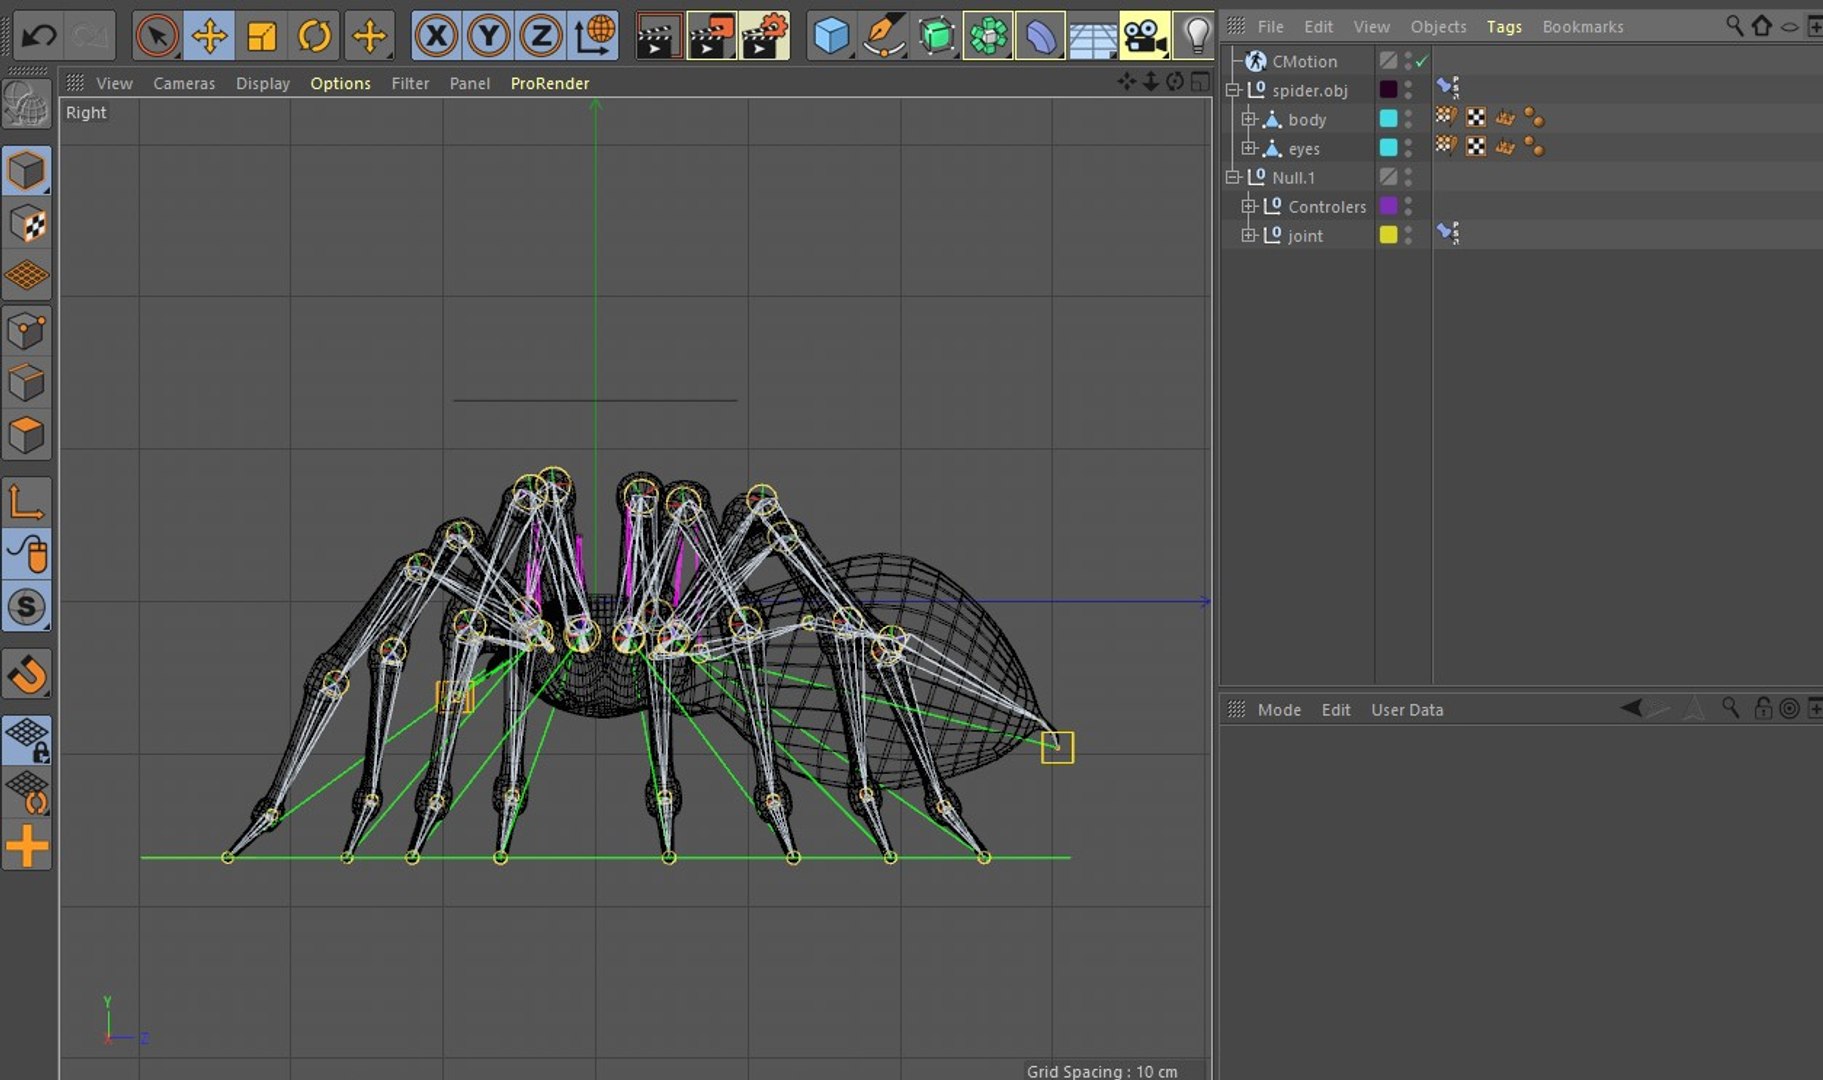The width and height of the screenshot is (1823, 1080).
Task: Activate the Rotate tool
Action: pos(314,36)
